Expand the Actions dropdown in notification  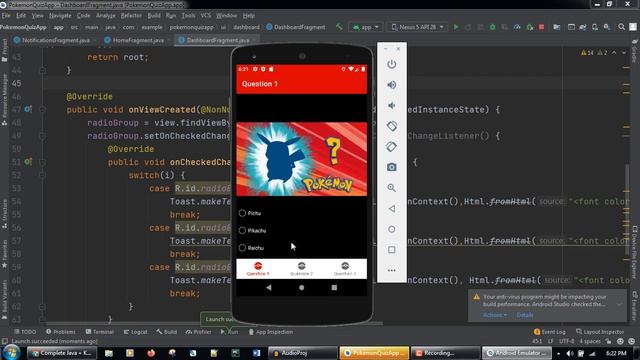[495, 315]
